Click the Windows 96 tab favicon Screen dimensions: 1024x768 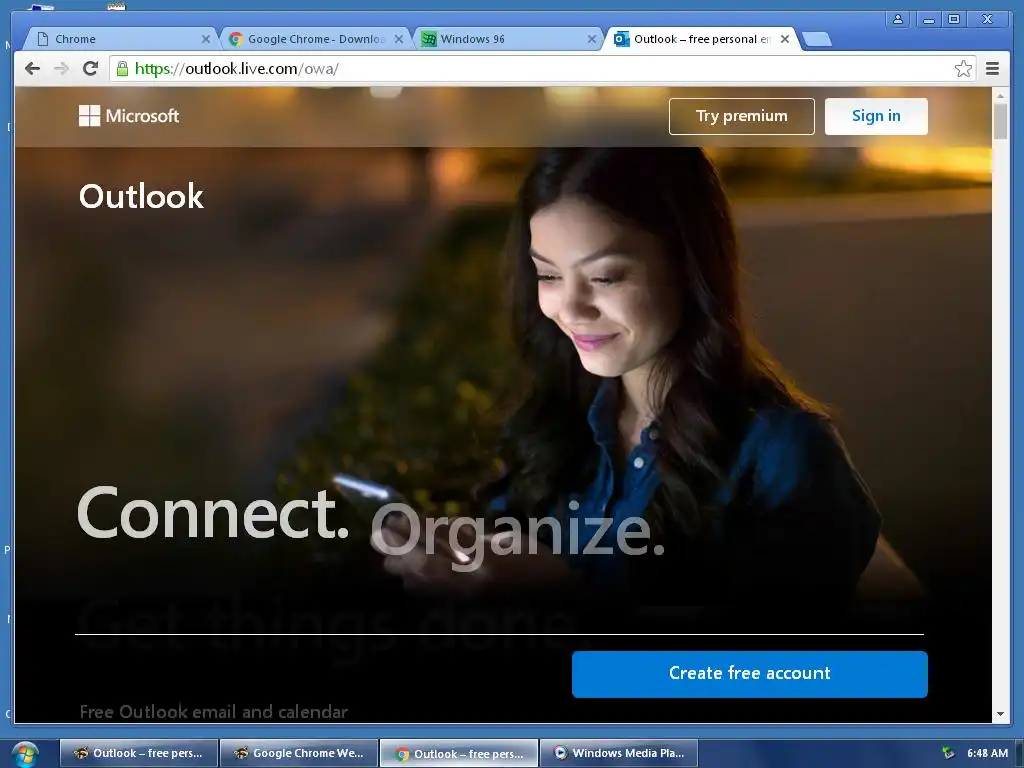(x=428, y=39)
